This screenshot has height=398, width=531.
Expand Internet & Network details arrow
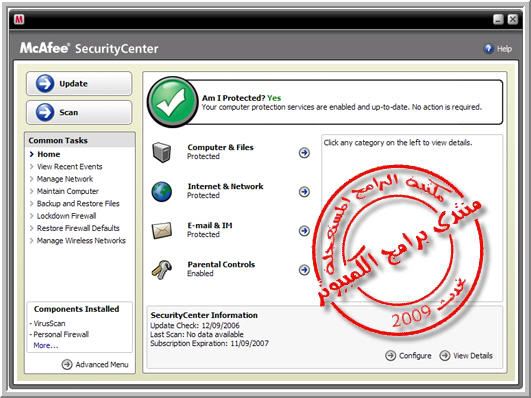pos(304,192)
